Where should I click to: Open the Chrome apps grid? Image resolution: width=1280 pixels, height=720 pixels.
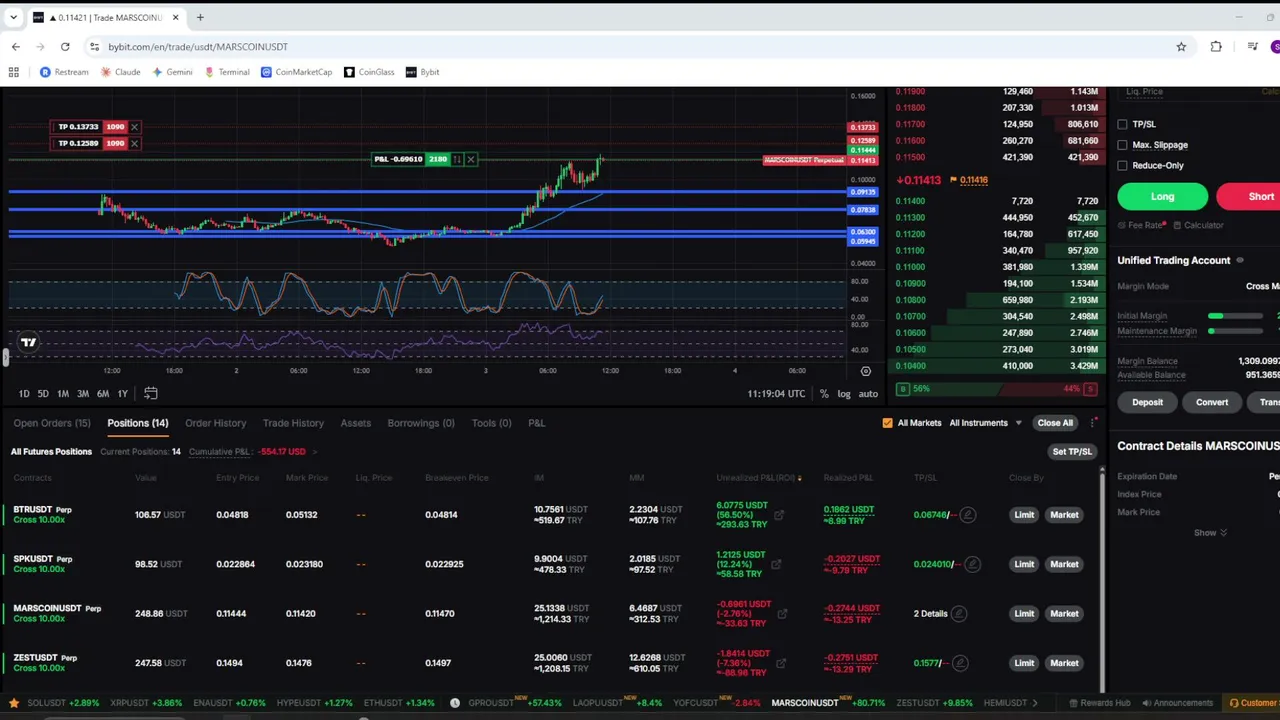[x=14, y=72]
